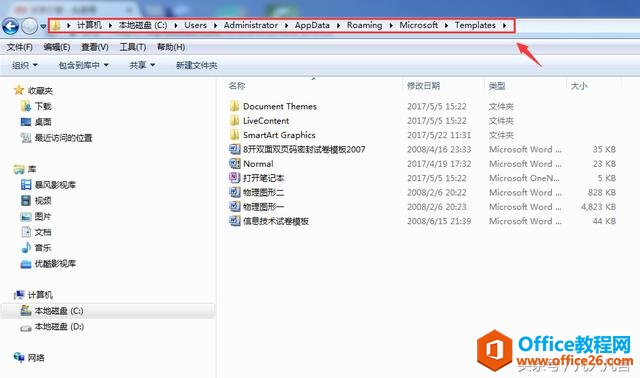This screenshot has height=378, width=640.
Task: Open the 工具(T) menu
Action: pos(133,47)
